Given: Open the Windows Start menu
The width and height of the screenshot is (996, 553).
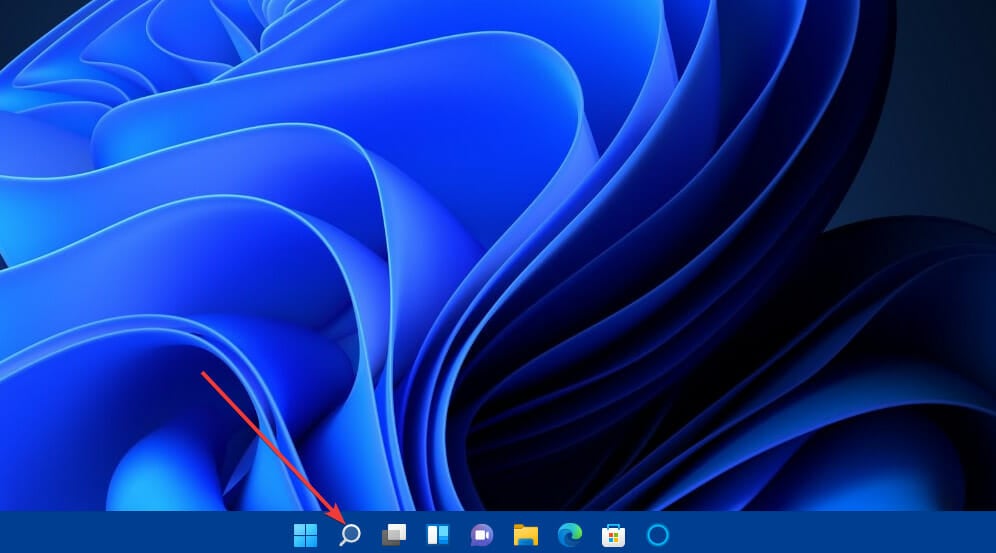Looking at the screenshot, I should click(306, 535).
